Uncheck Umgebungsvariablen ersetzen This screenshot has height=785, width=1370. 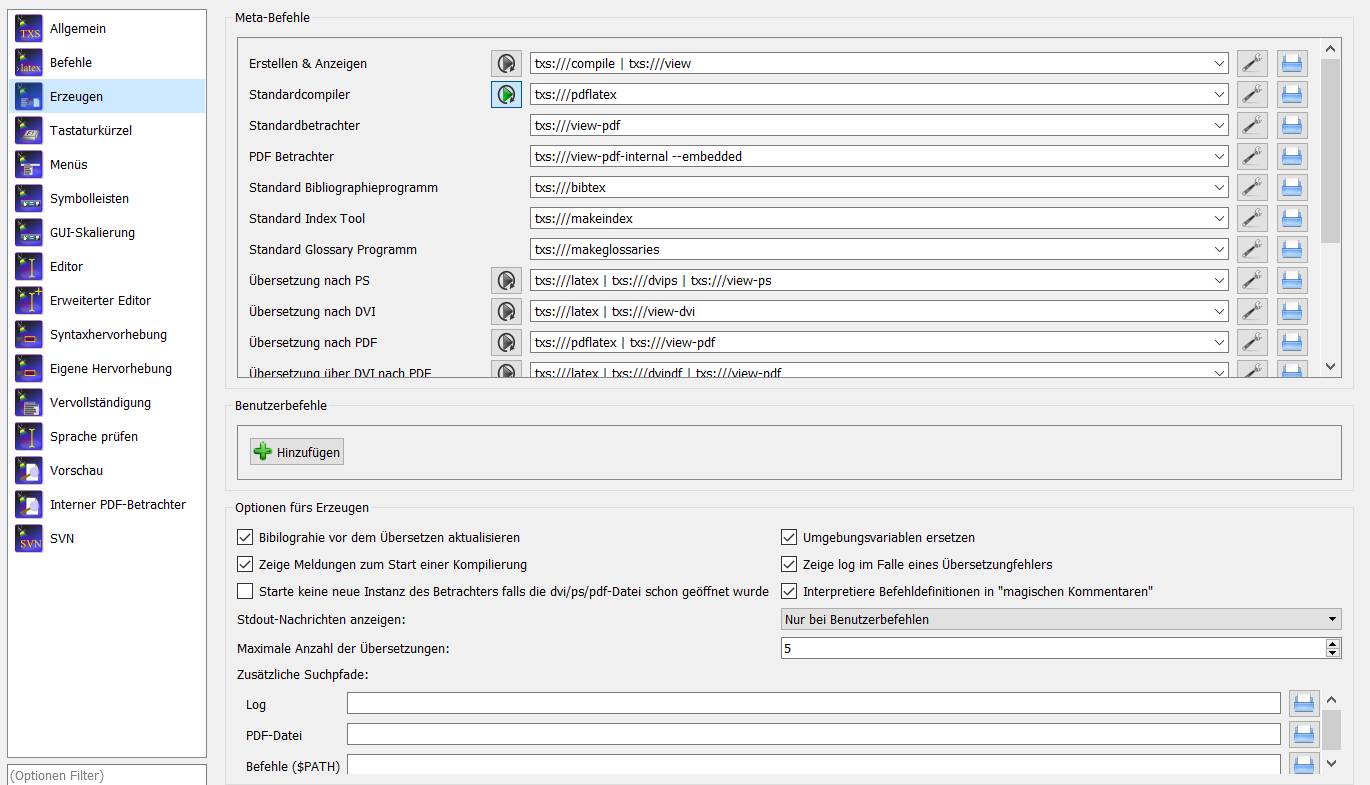tap(789, 538)
